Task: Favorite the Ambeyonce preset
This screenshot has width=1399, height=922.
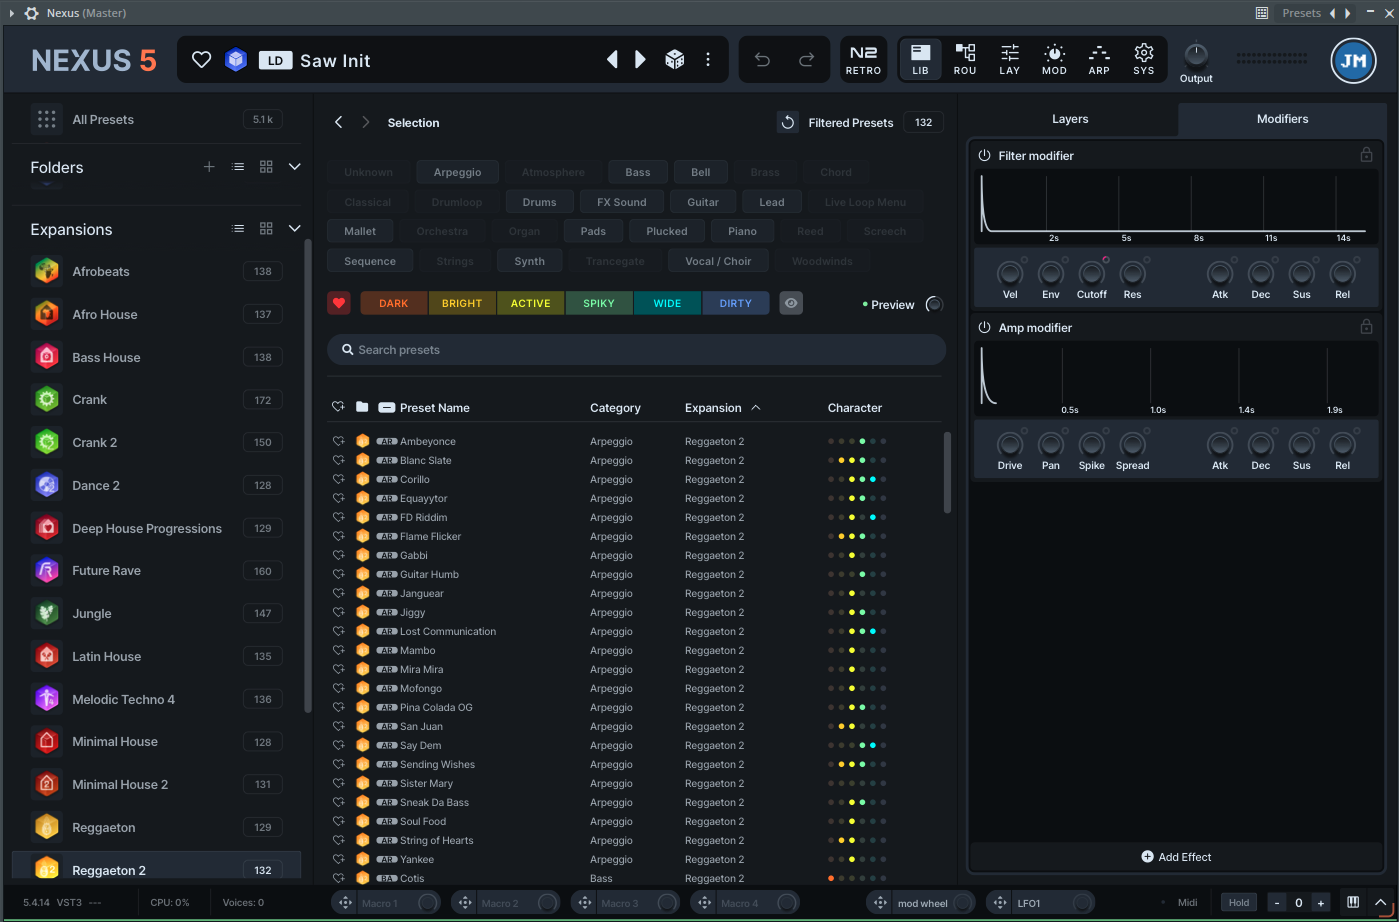Action: (x=339, y=441)
